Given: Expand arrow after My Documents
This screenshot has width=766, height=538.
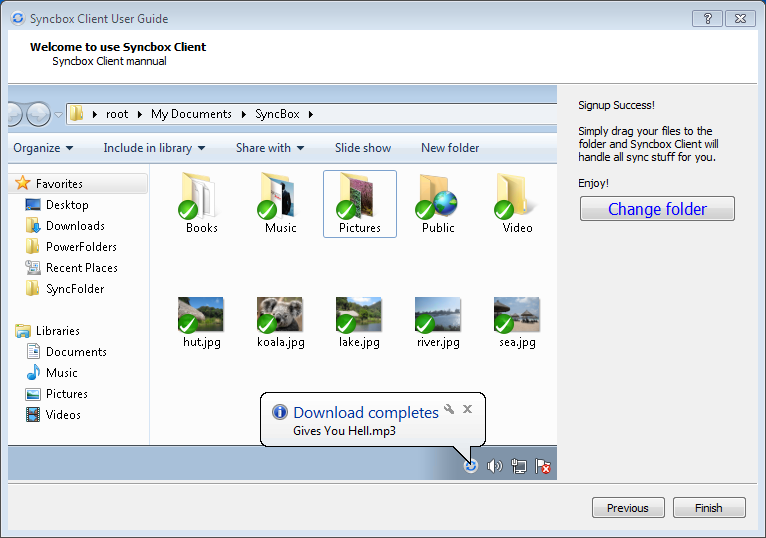Looking at the screenshot, I should (244, 114).
